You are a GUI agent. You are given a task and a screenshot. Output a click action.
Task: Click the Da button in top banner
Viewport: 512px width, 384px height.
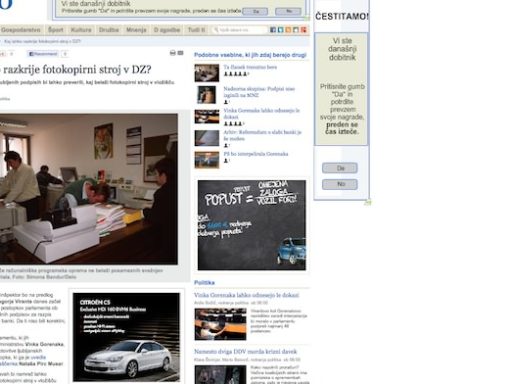255,11
